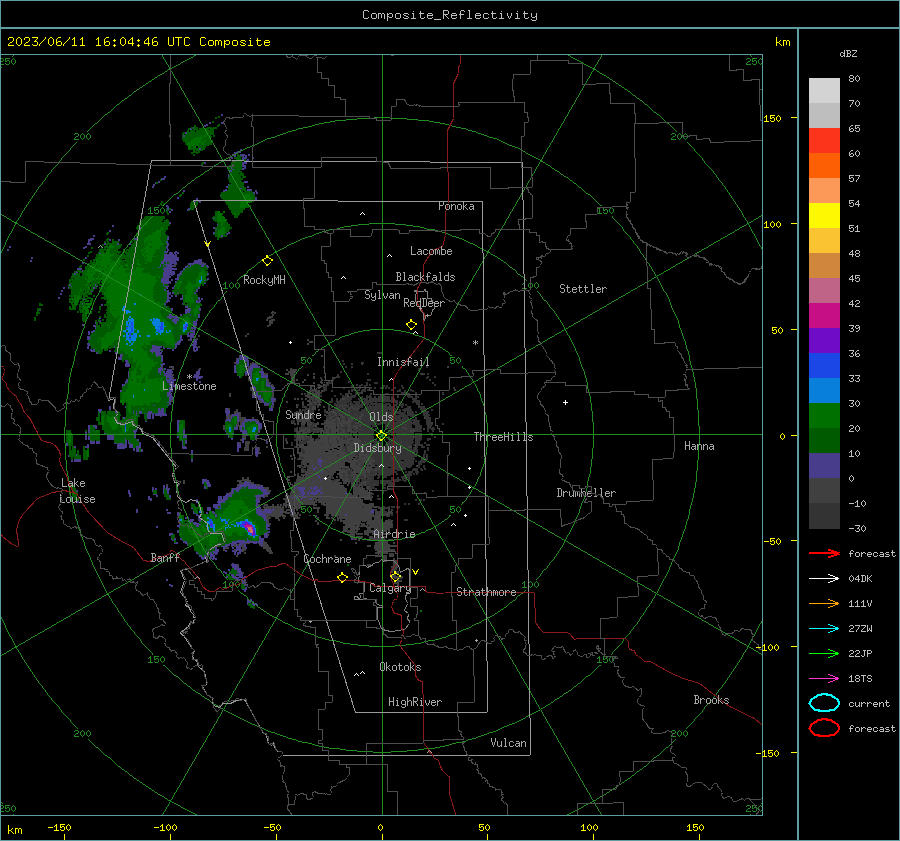The height and width of the screenshot is (841, 900).
Task: Click the Strathmore city label
Action: [486, 592]
